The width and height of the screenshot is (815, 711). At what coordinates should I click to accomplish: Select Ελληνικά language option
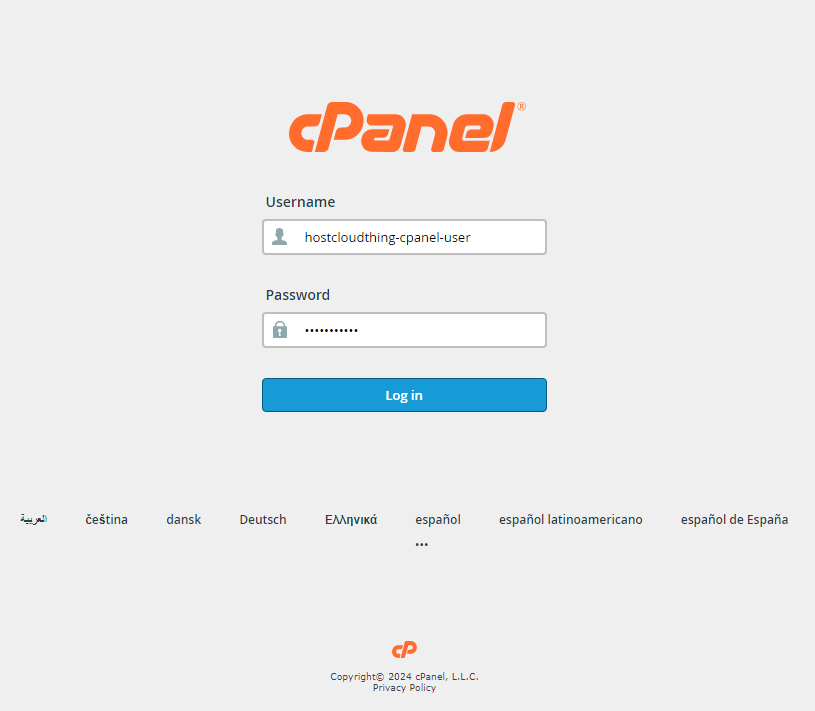[x=351, y=519]
